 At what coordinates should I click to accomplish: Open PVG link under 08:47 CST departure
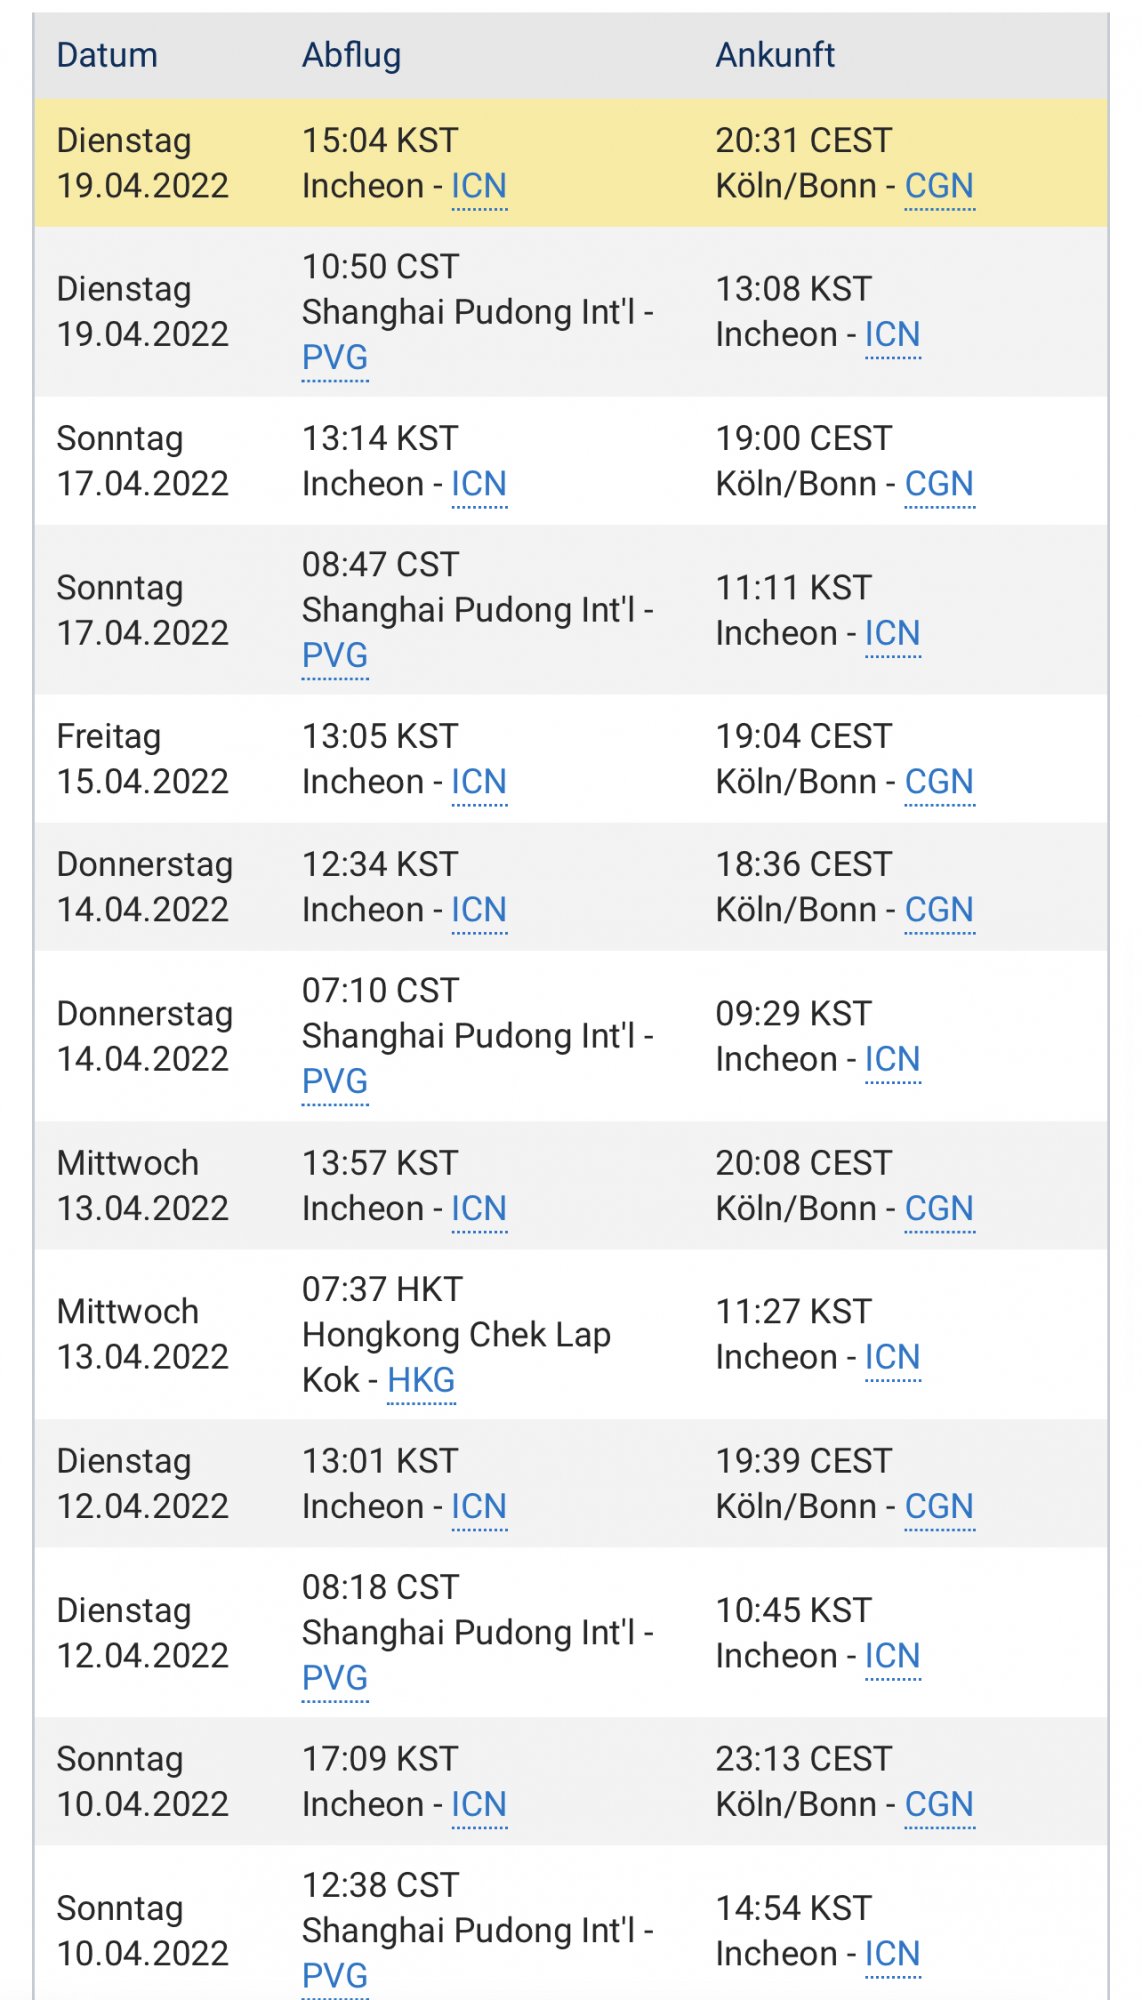click(x=335, y=655)
